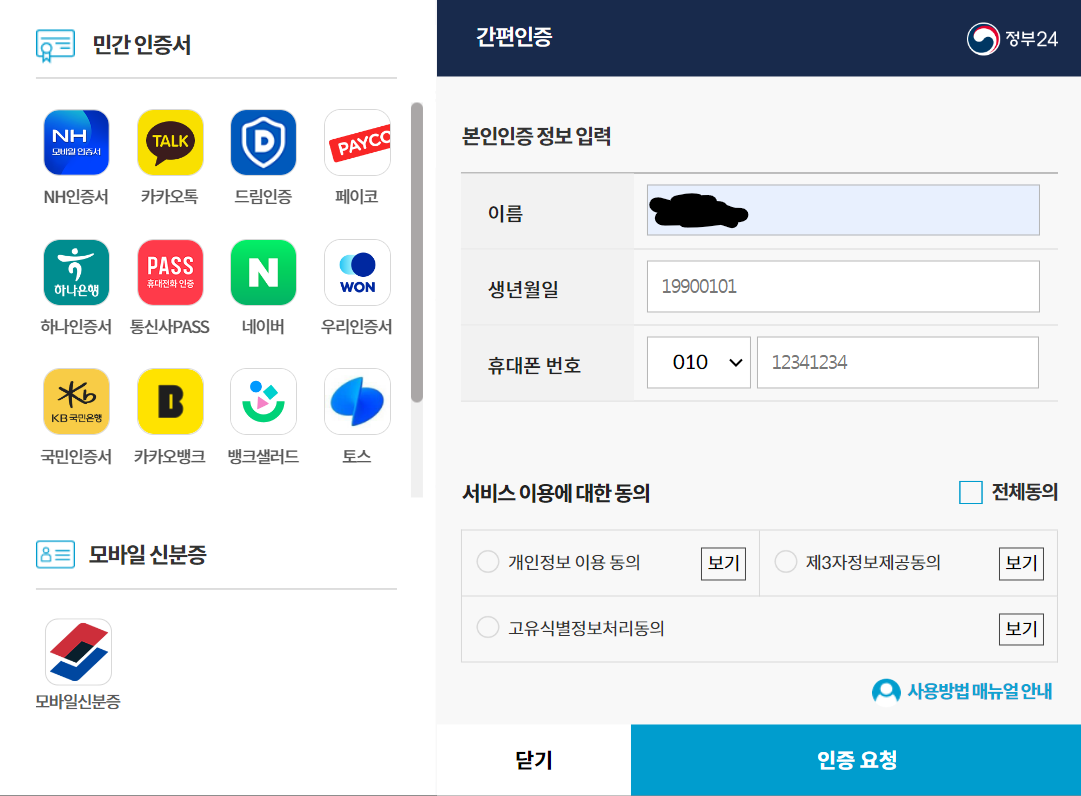Pick PAYCO as authentication method
Screen dimensions: 1081x796
pyautogui.click(x=356, y=142)
